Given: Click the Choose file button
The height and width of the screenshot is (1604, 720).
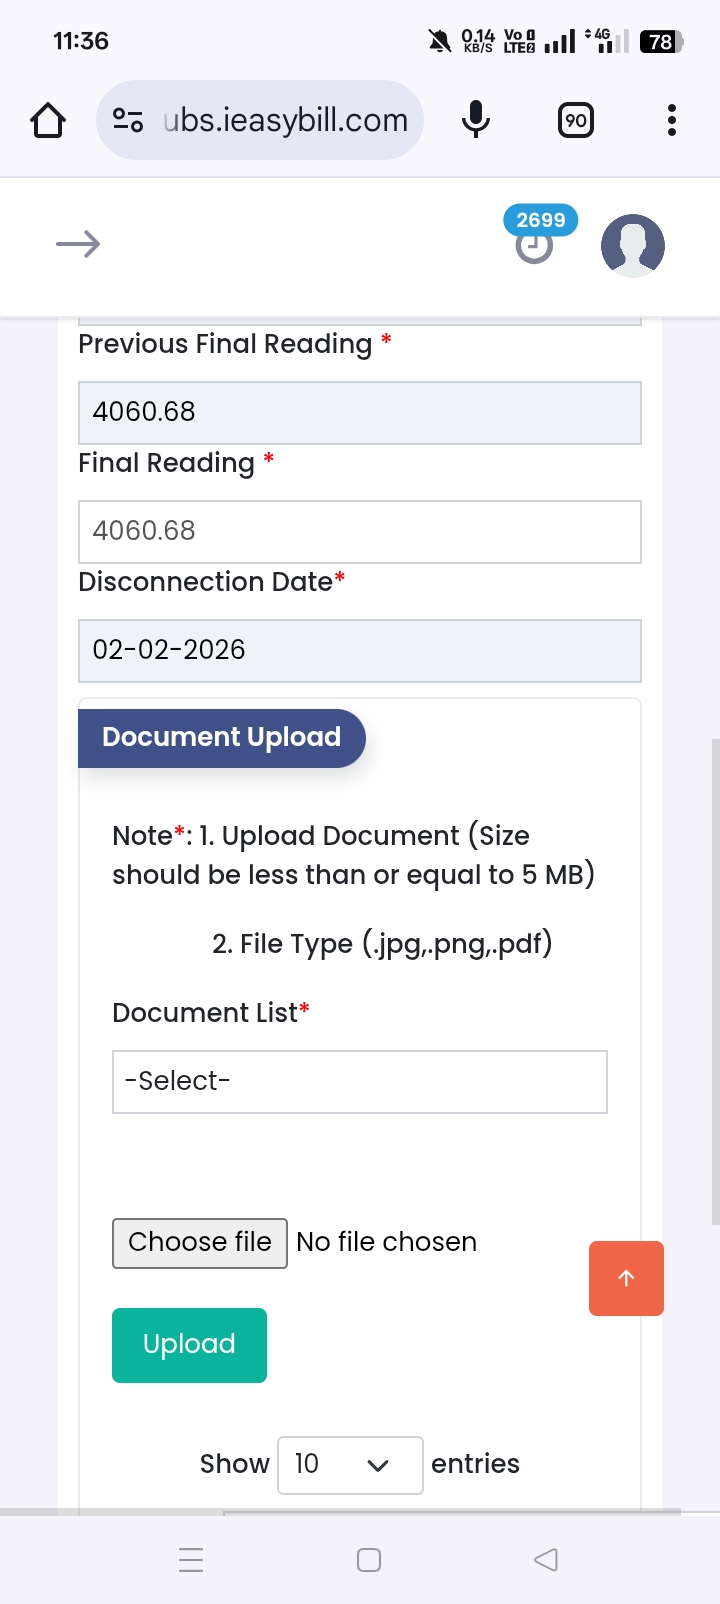Looking at the screenshot, I should click(200, 1243).
